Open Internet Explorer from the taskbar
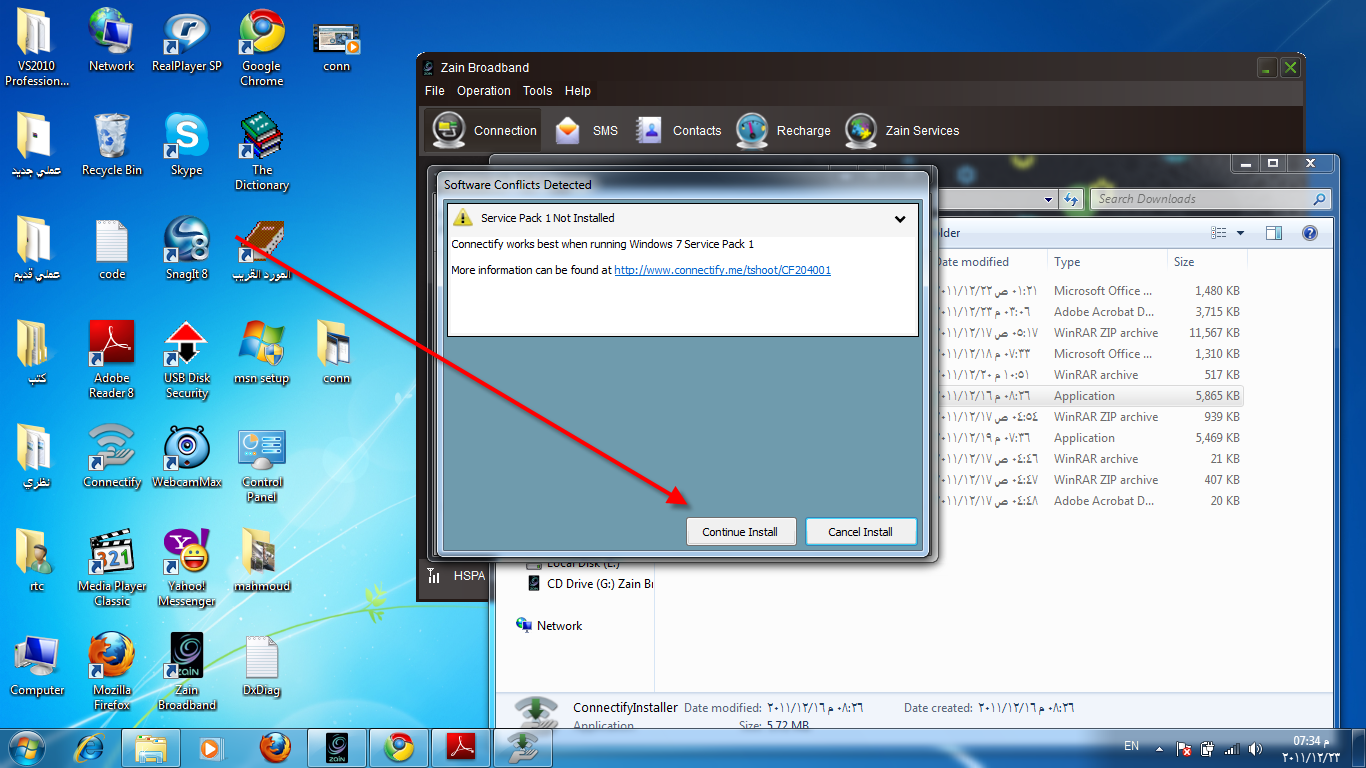 (90, 747)
